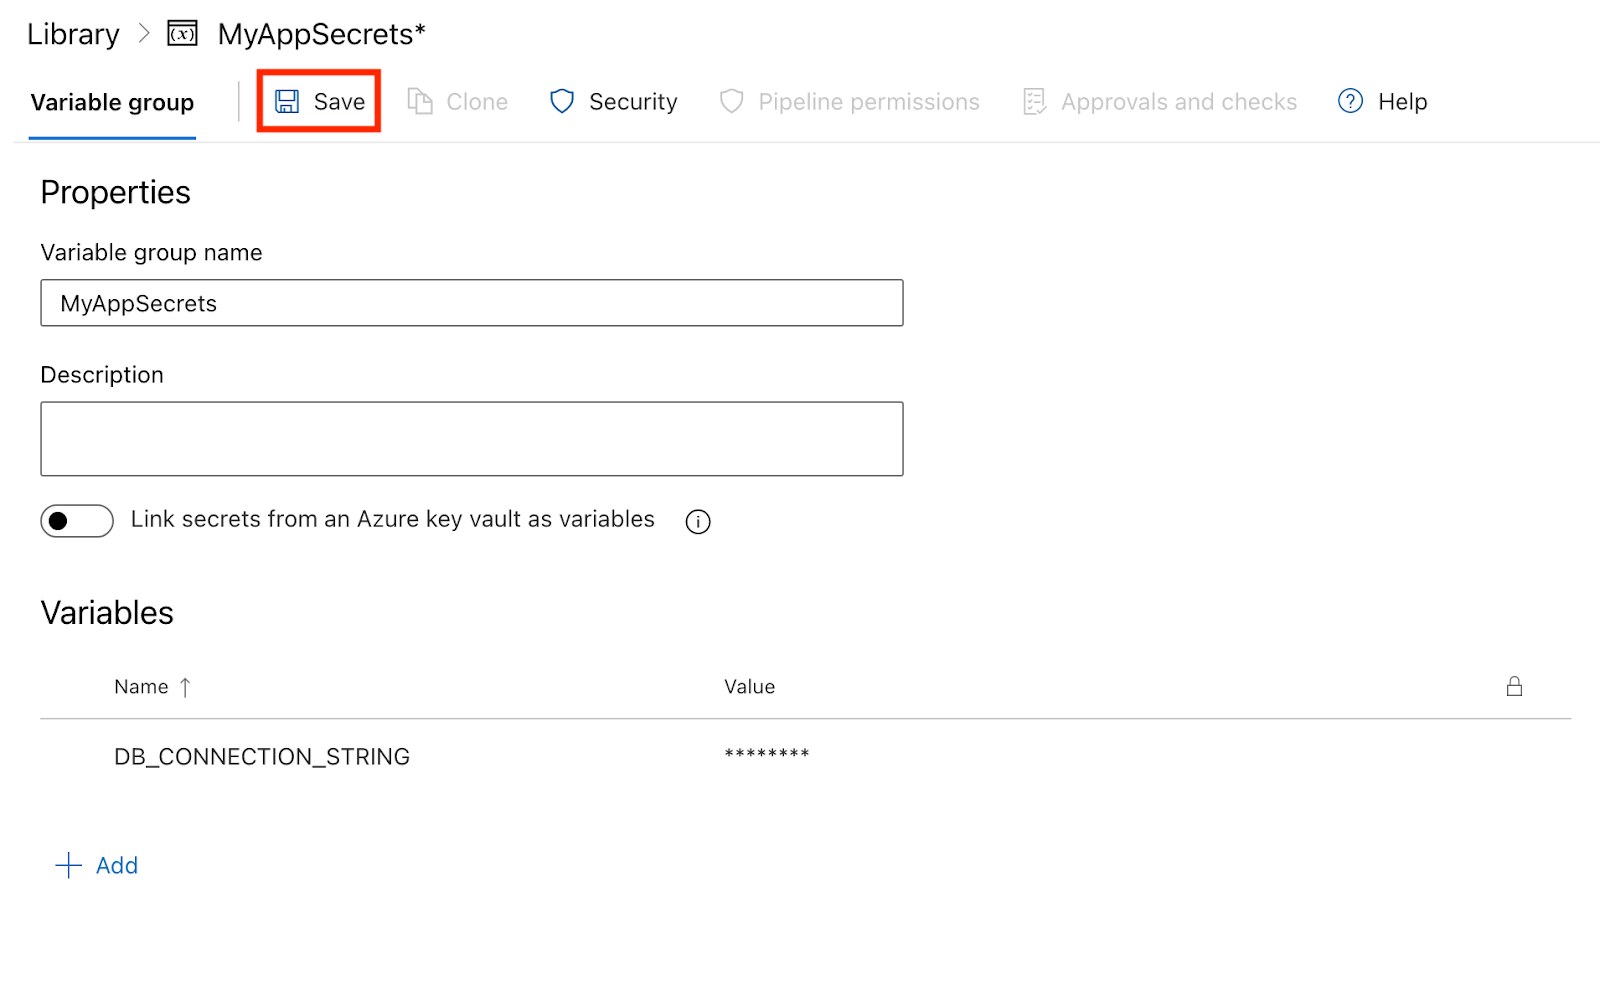The width and height of the screenshot is (1600, 985).
Task: Open the Security settings label
Action: click(x=633, y=101)
